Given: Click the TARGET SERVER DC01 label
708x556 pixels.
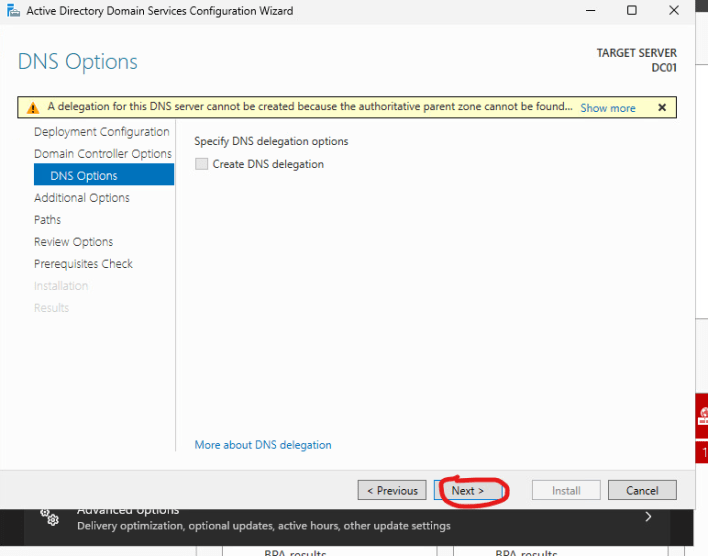Looking at the screenshot, I should pyautogui.click(x=637, y=60).
